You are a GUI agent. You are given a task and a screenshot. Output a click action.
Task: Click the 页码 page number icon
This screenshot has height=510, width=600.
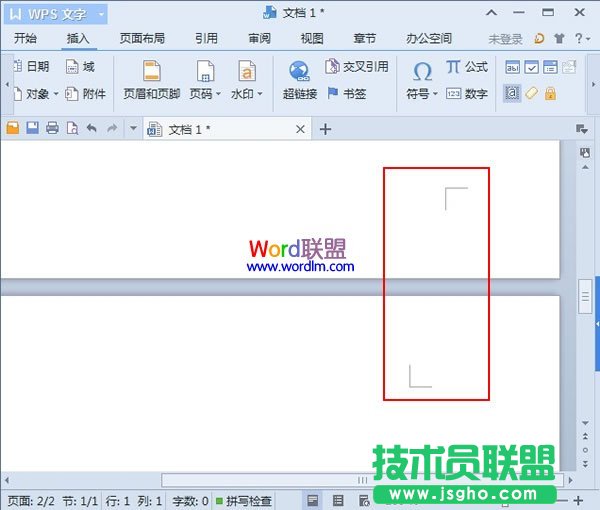point(205,72)
